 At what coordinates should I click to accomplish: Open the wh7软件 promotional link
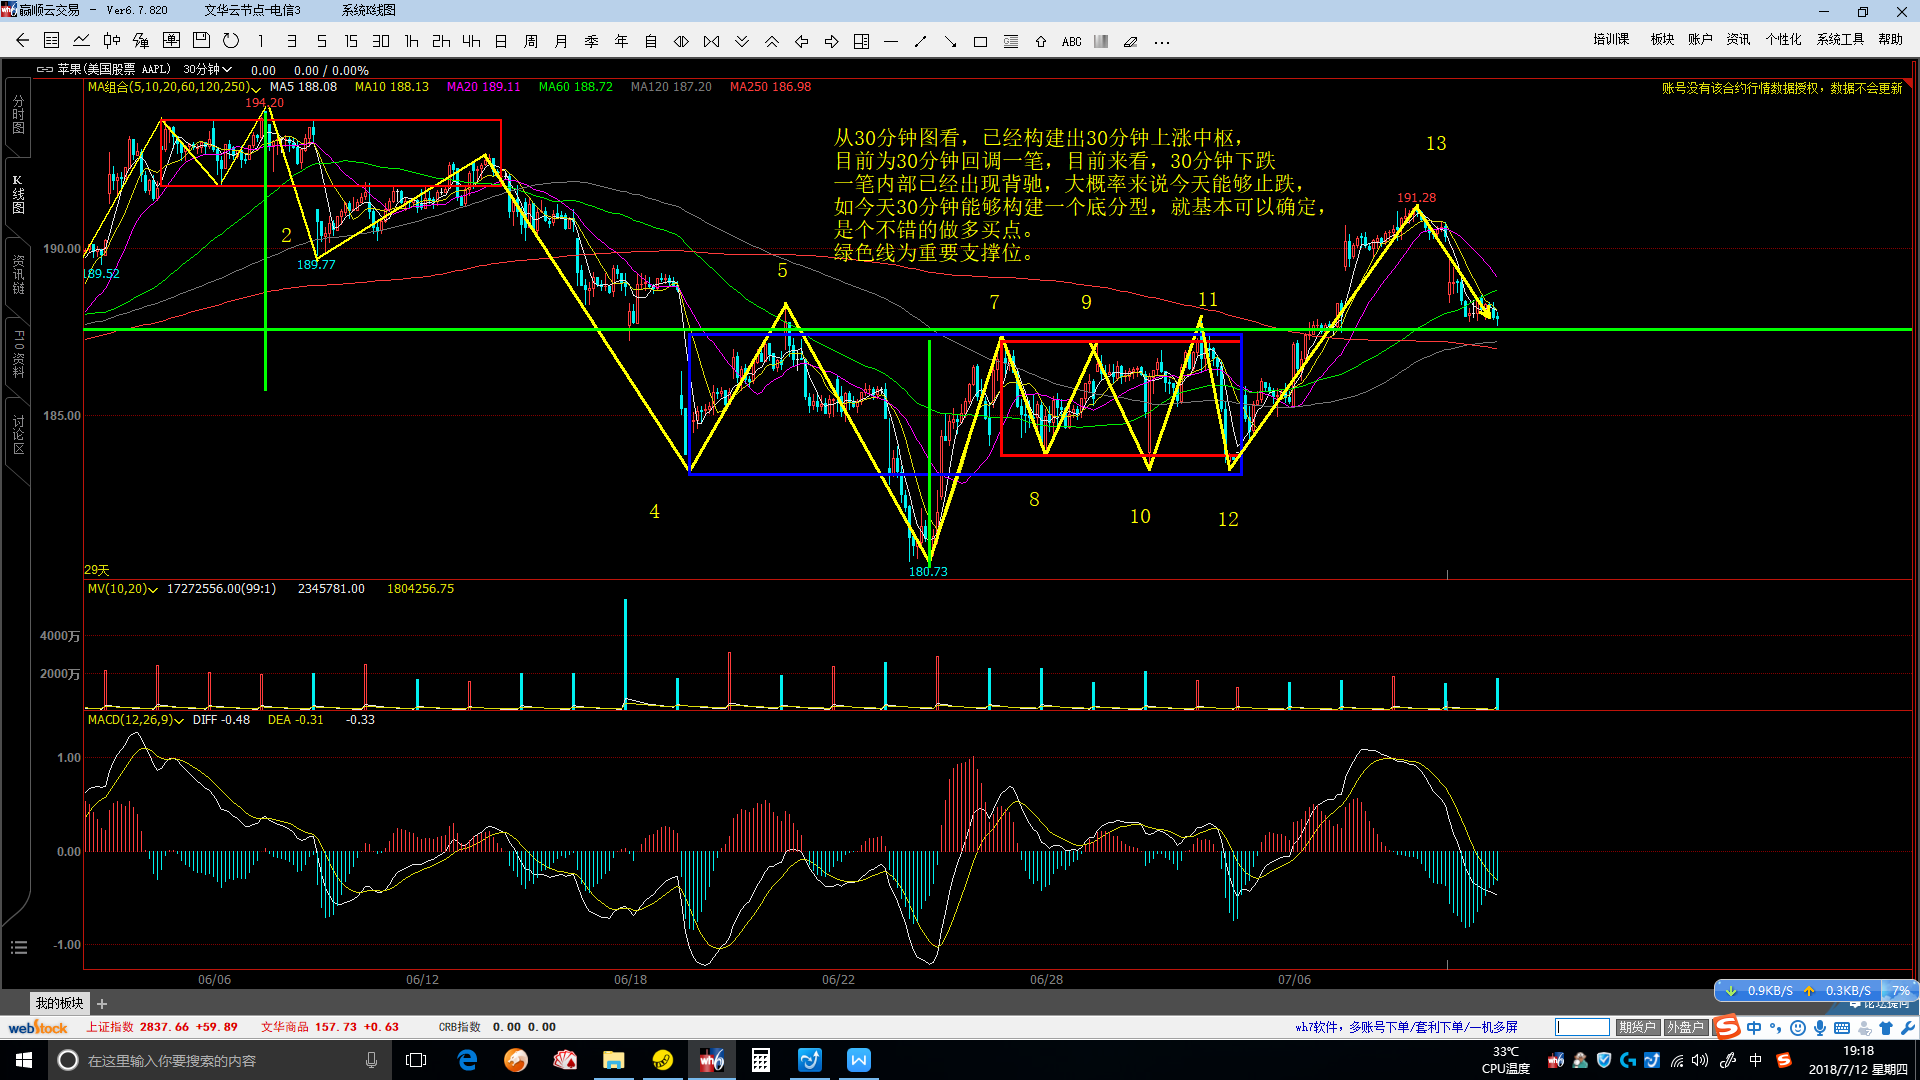coord(1406,1027)
